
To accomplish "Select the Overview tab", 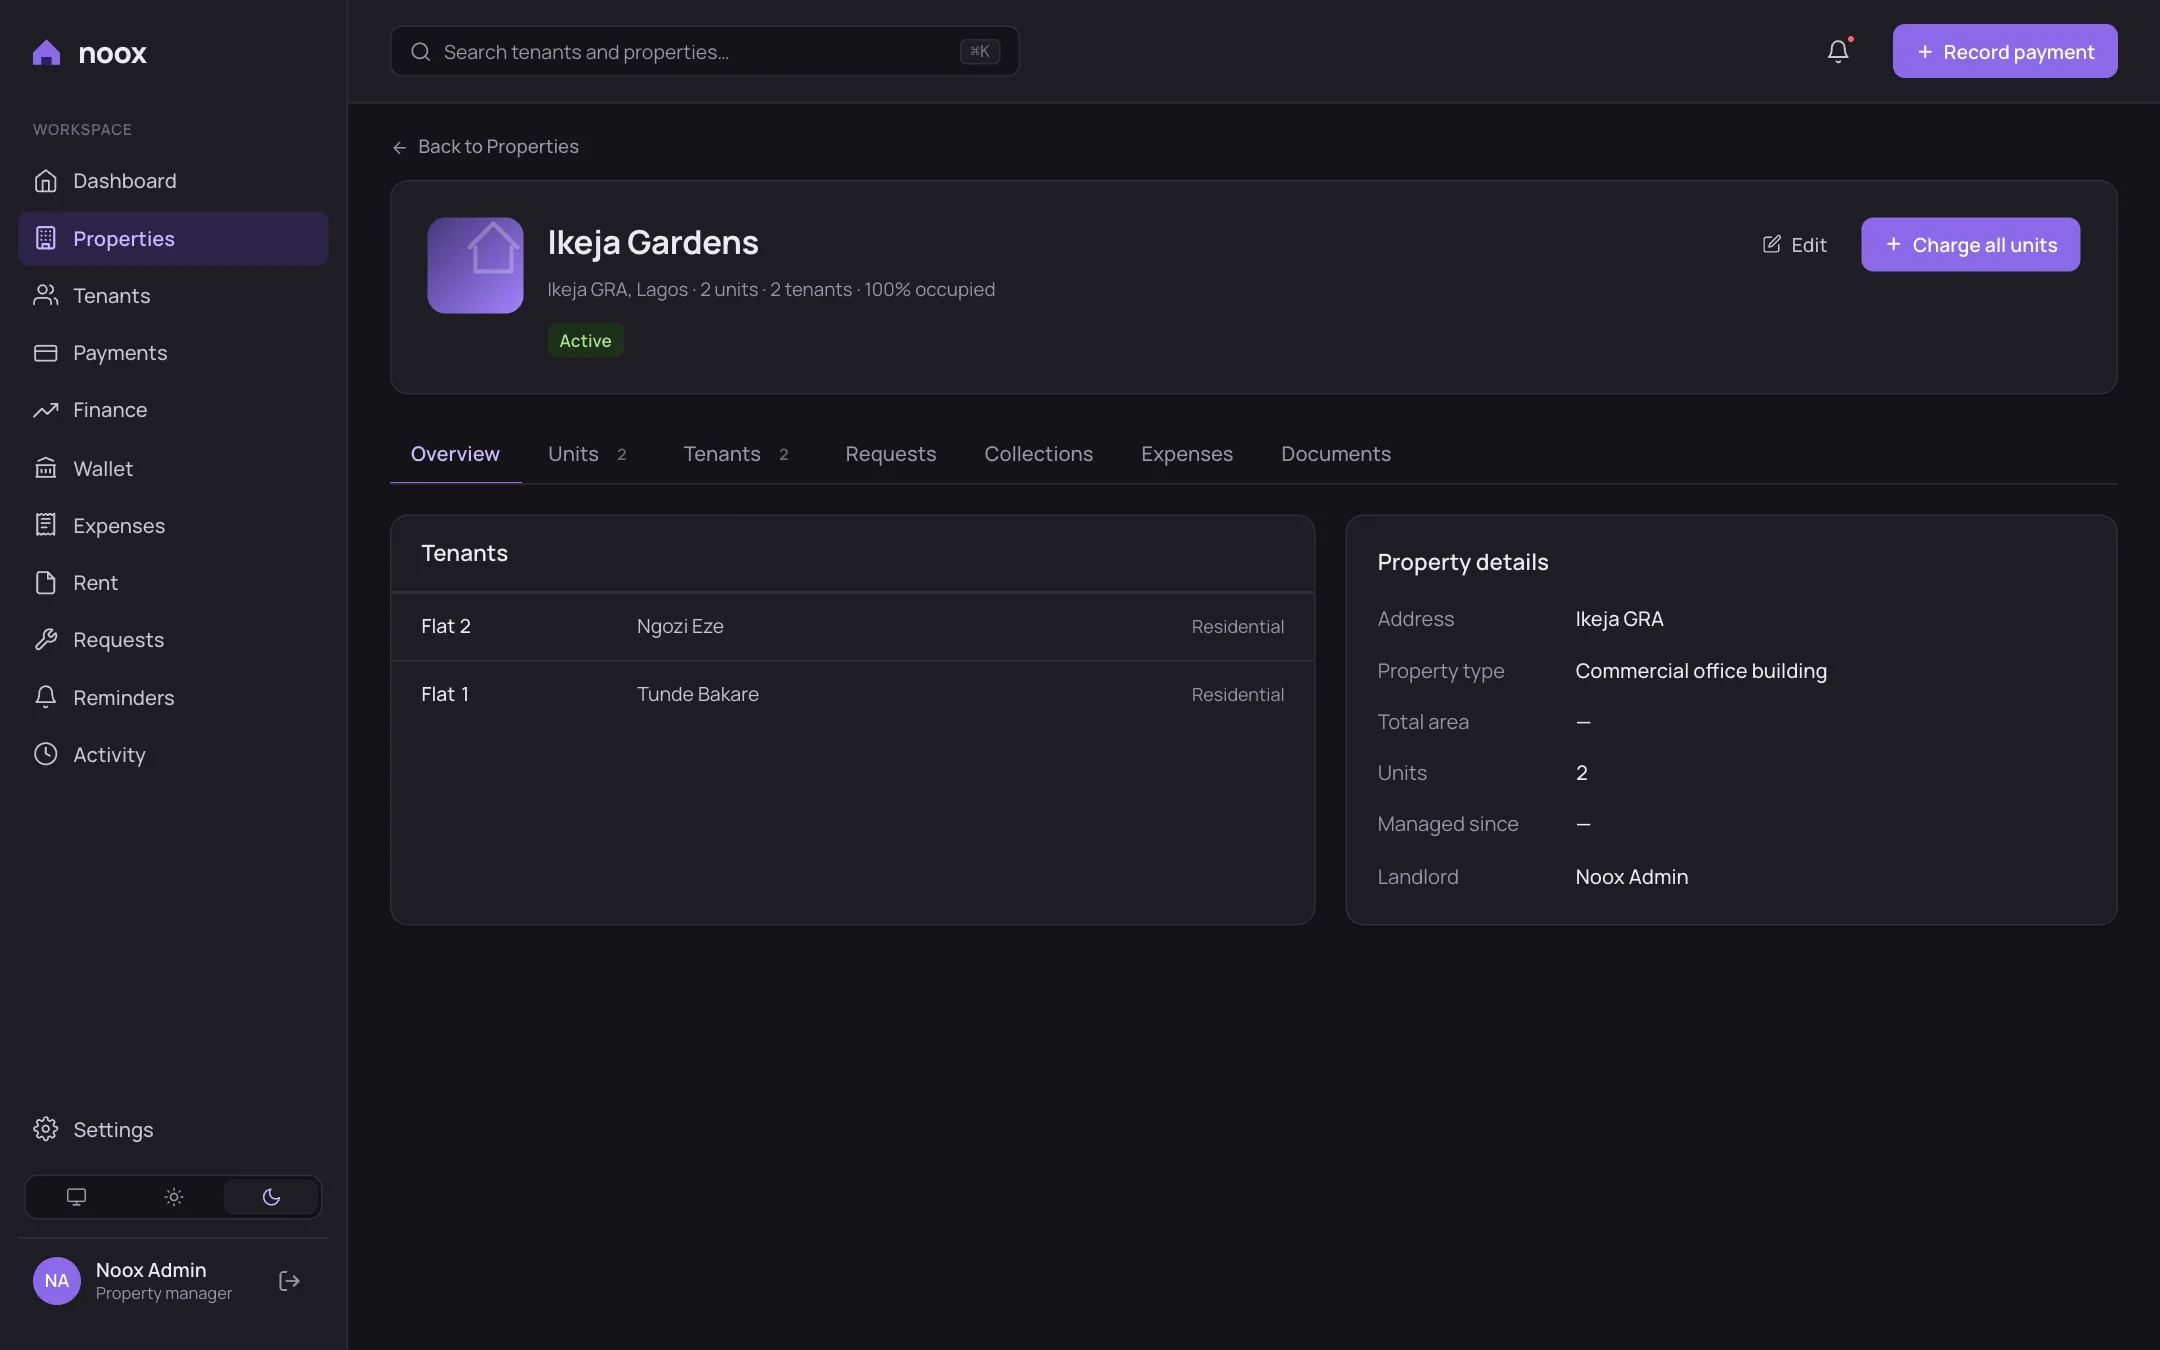I will (455, 454).
